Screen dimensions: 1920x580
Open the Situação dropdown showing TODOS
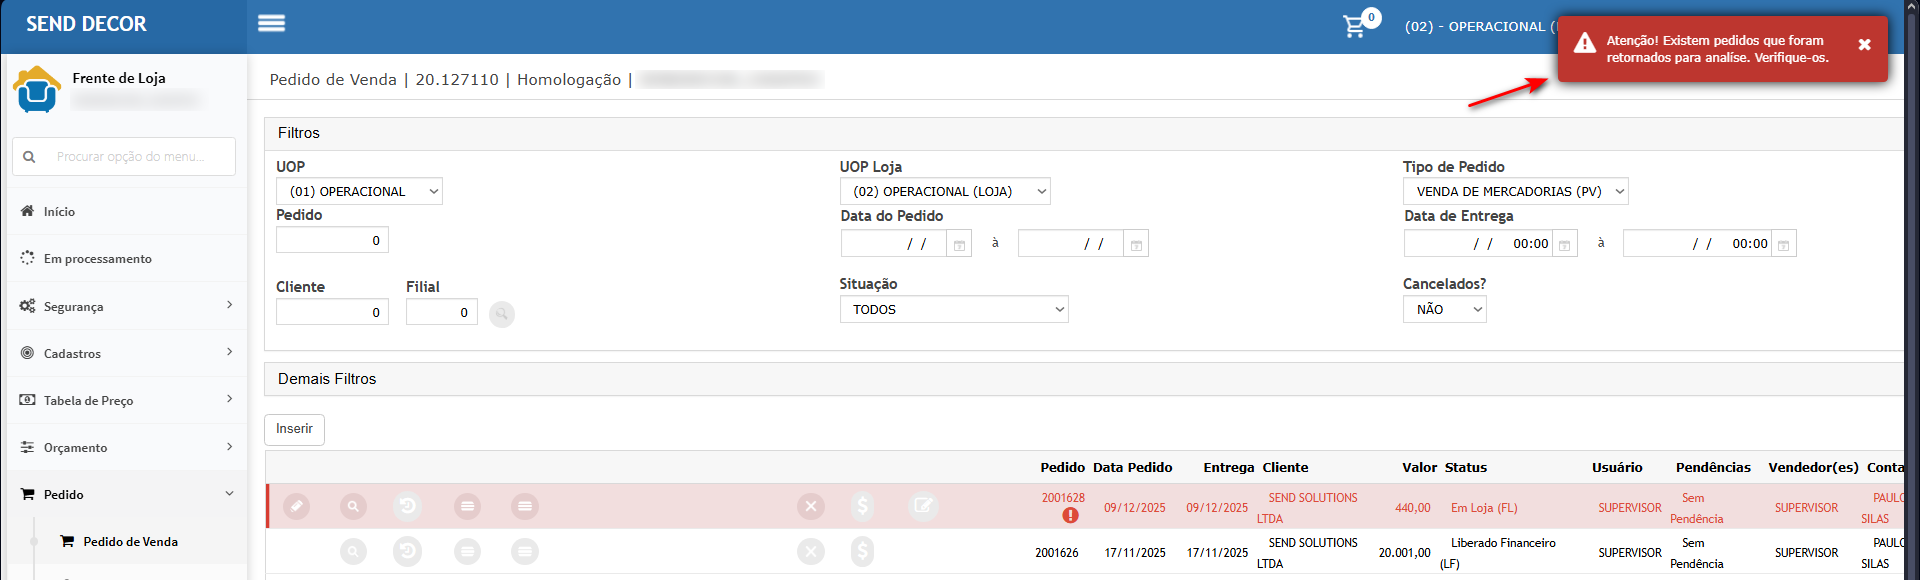pyautogui.click(x=954, y=310)
